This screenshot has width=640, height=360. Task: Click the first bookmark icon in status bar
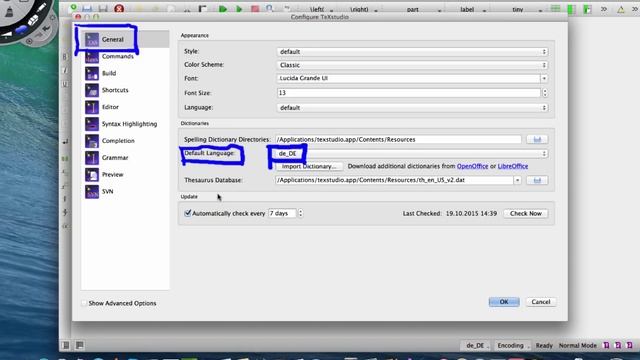point(607,345)
